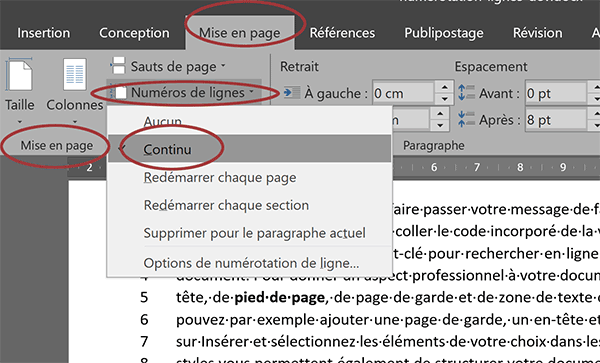Click the spacing after icon
The height and width of the screenshot is (363, 600).
[466, 119]
